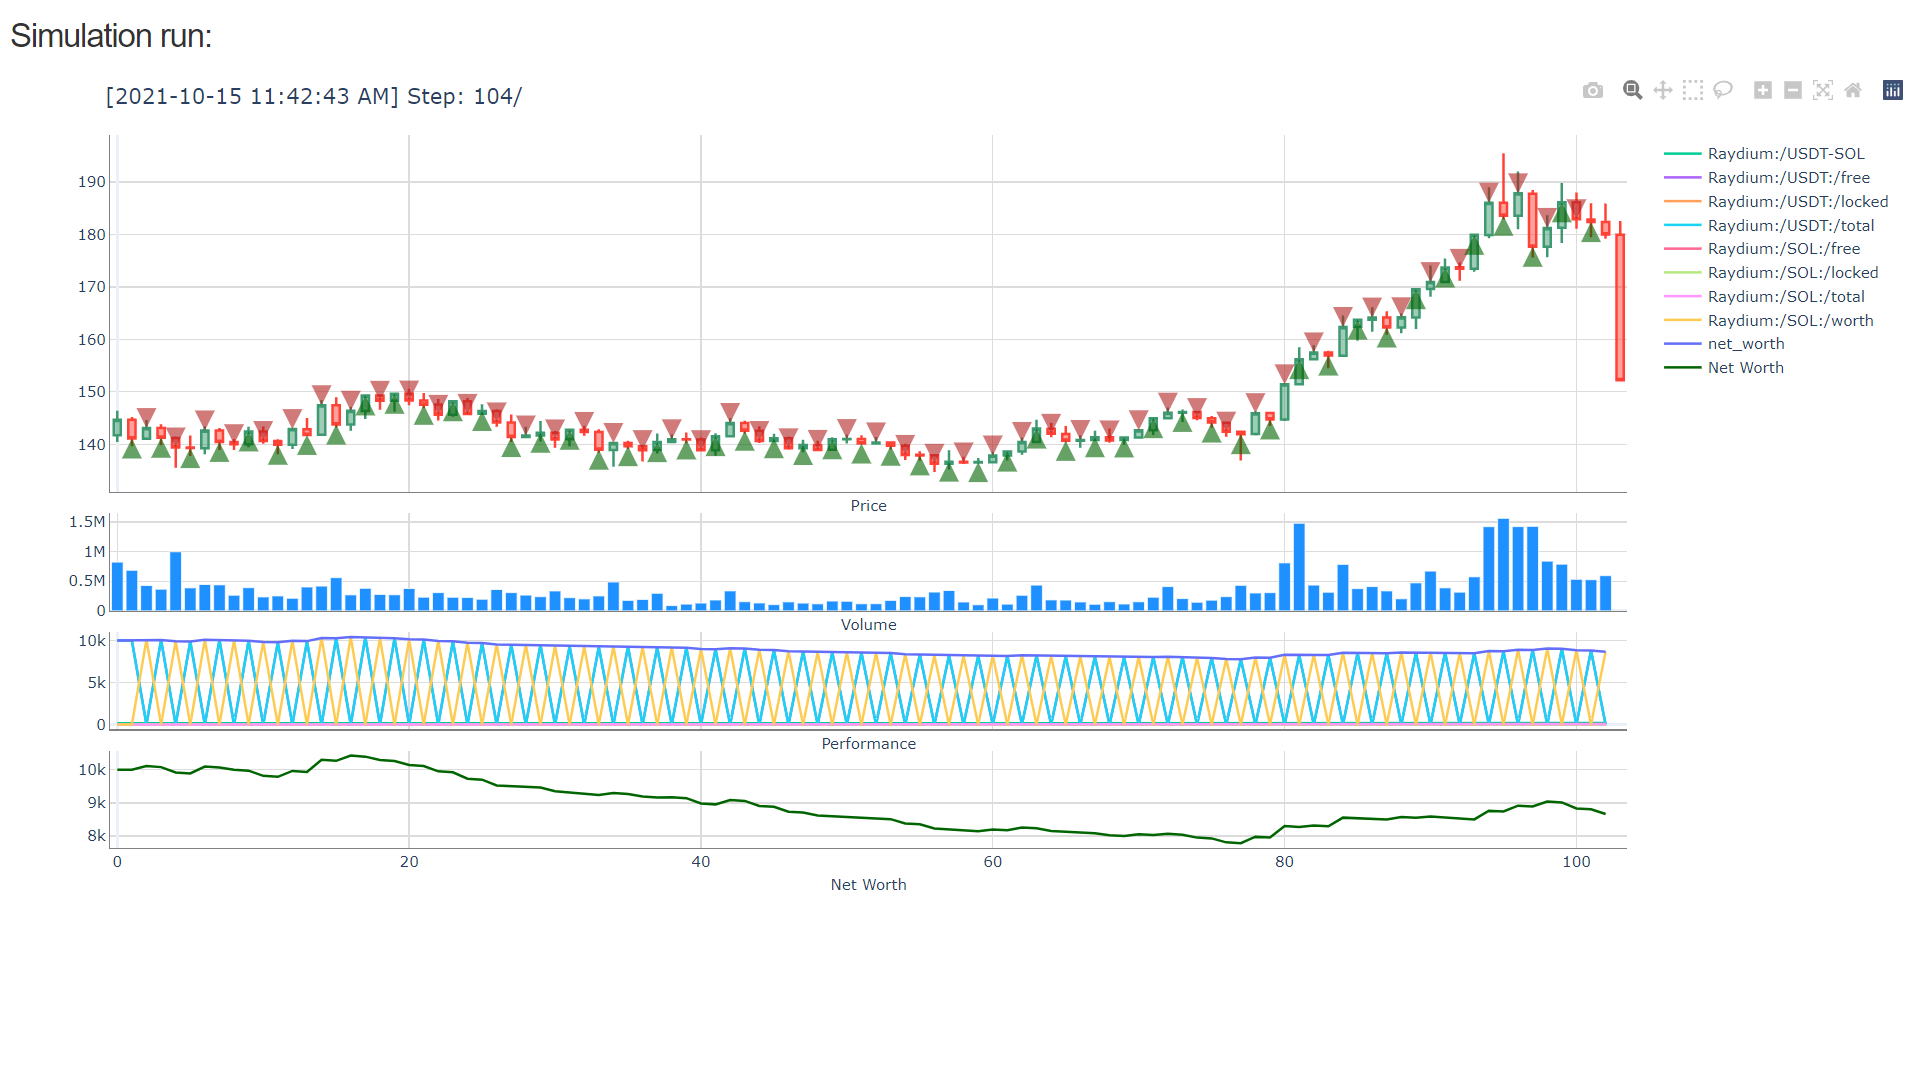
Task: Toggle Raydium:/USDT:/total legend entry
Action: pyautogui.click(x=1790, y=226)
